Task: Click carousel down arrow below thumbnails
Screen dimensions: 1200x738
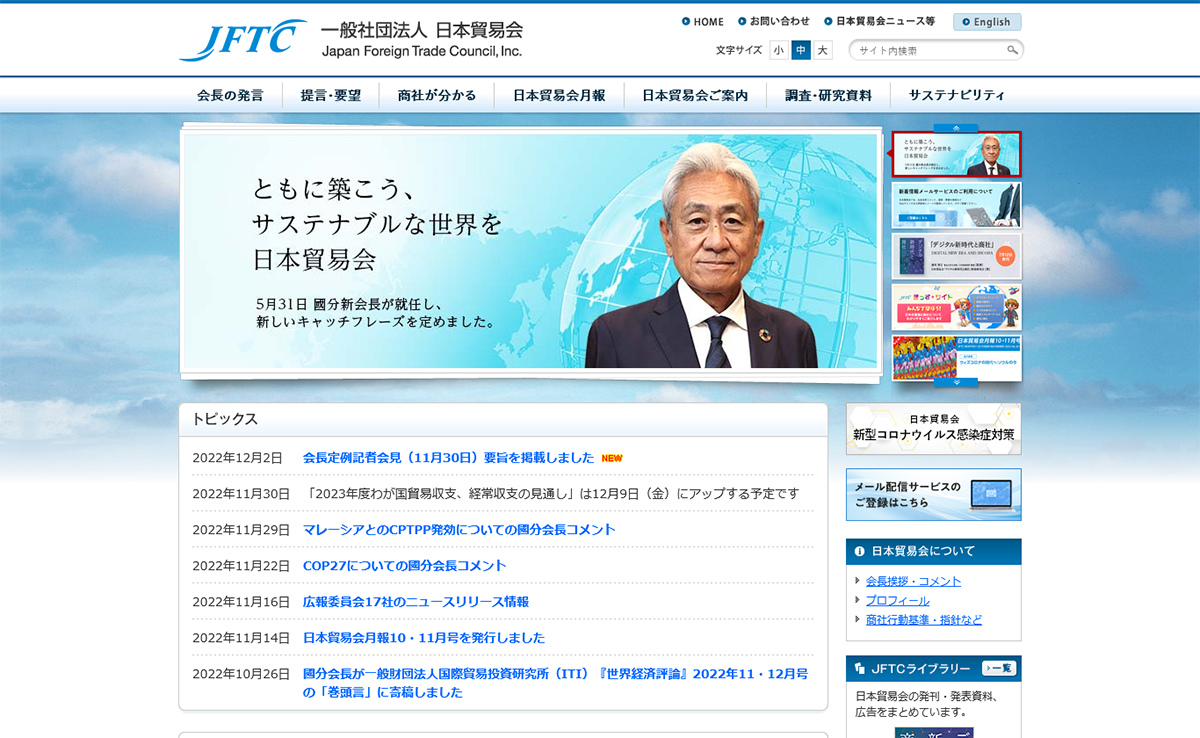Action: click(x=956, y=382)
